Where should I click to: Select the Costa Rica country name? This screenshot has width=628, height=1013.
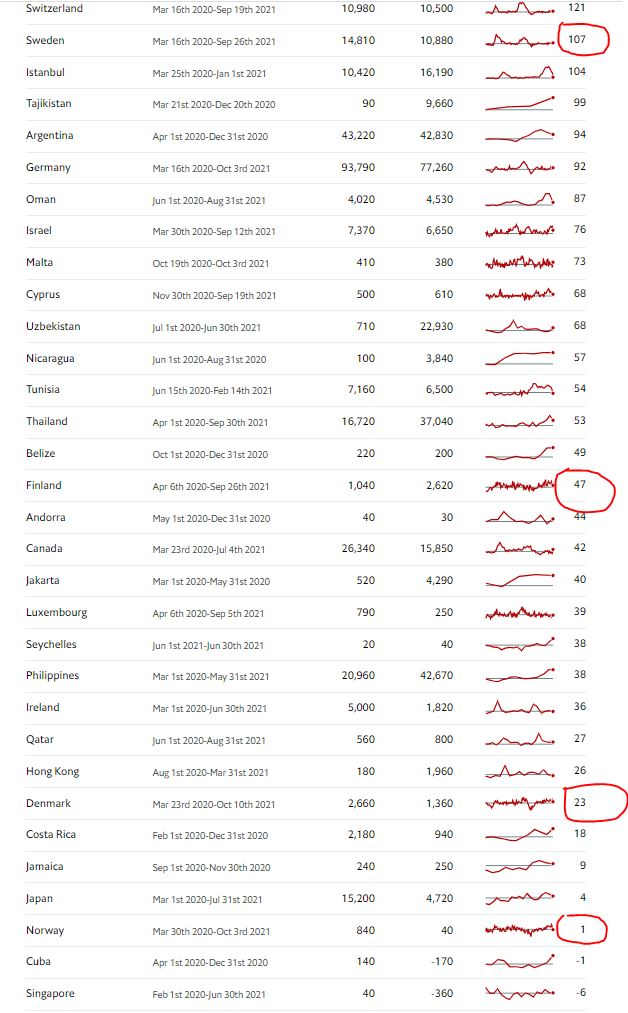pyautogui.click(x=52, y=834)
